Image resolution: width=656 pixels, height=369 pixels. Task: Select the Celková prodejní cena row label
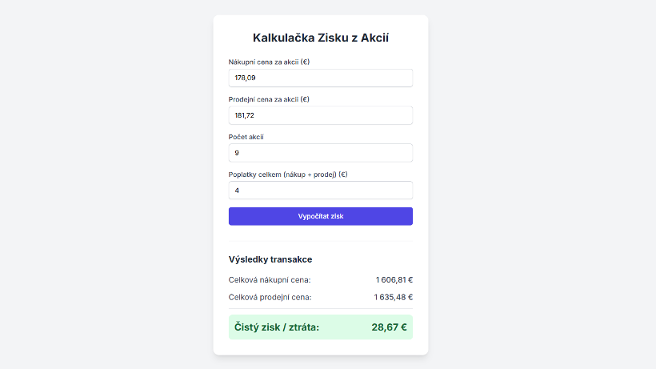click(270, 297)
